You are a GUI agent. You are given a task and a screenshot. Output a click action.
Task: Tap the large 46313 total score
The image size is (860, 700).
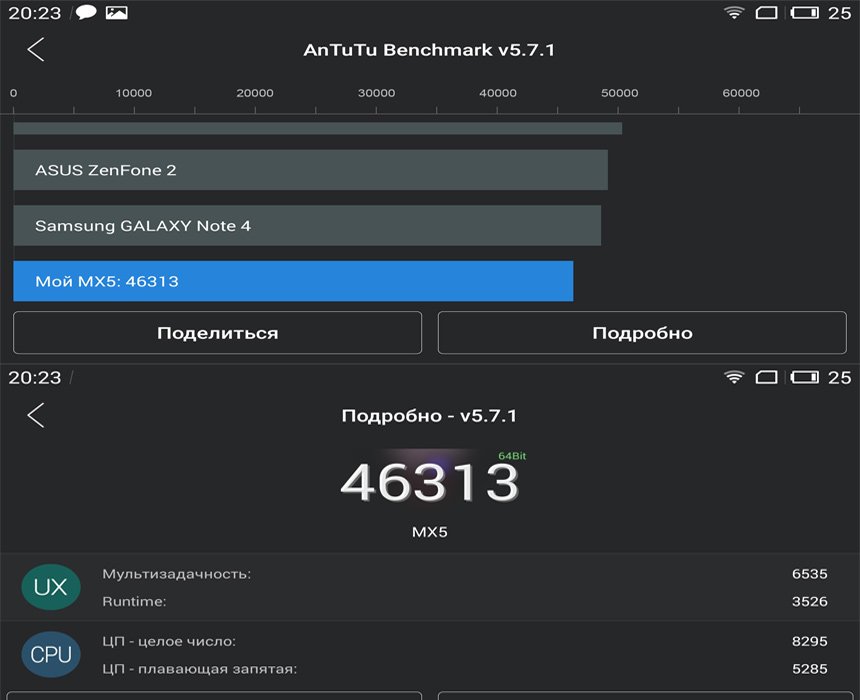pyautogui.click(x=429, y=482)
